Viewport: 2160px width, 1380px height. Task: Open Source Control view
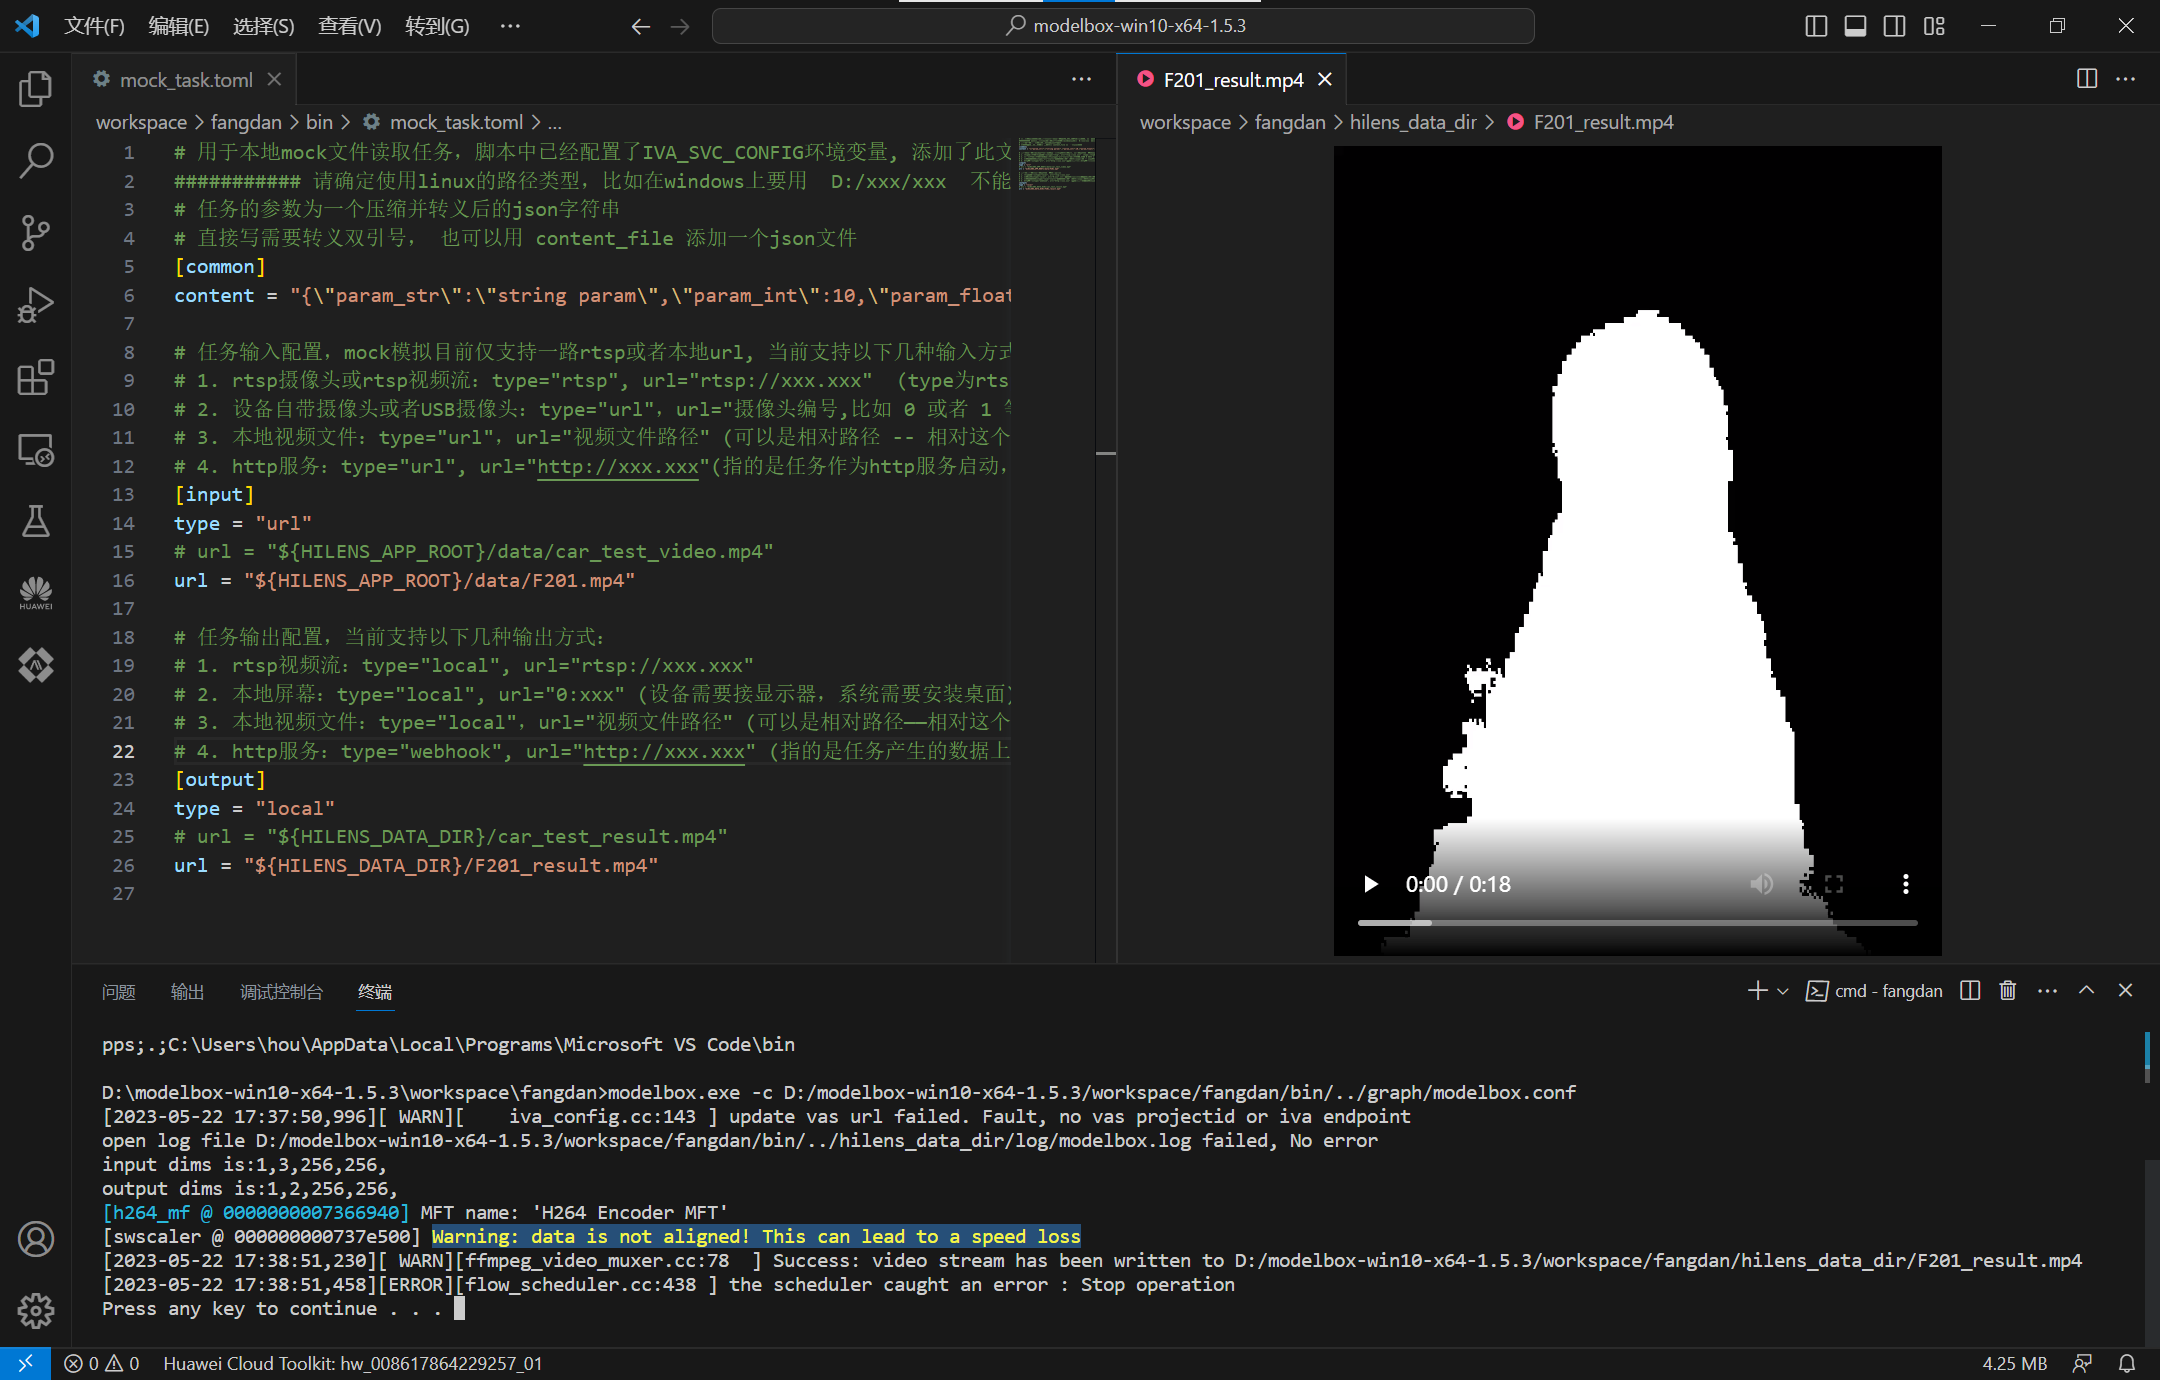pyautogui.click(x=36, y=233)
